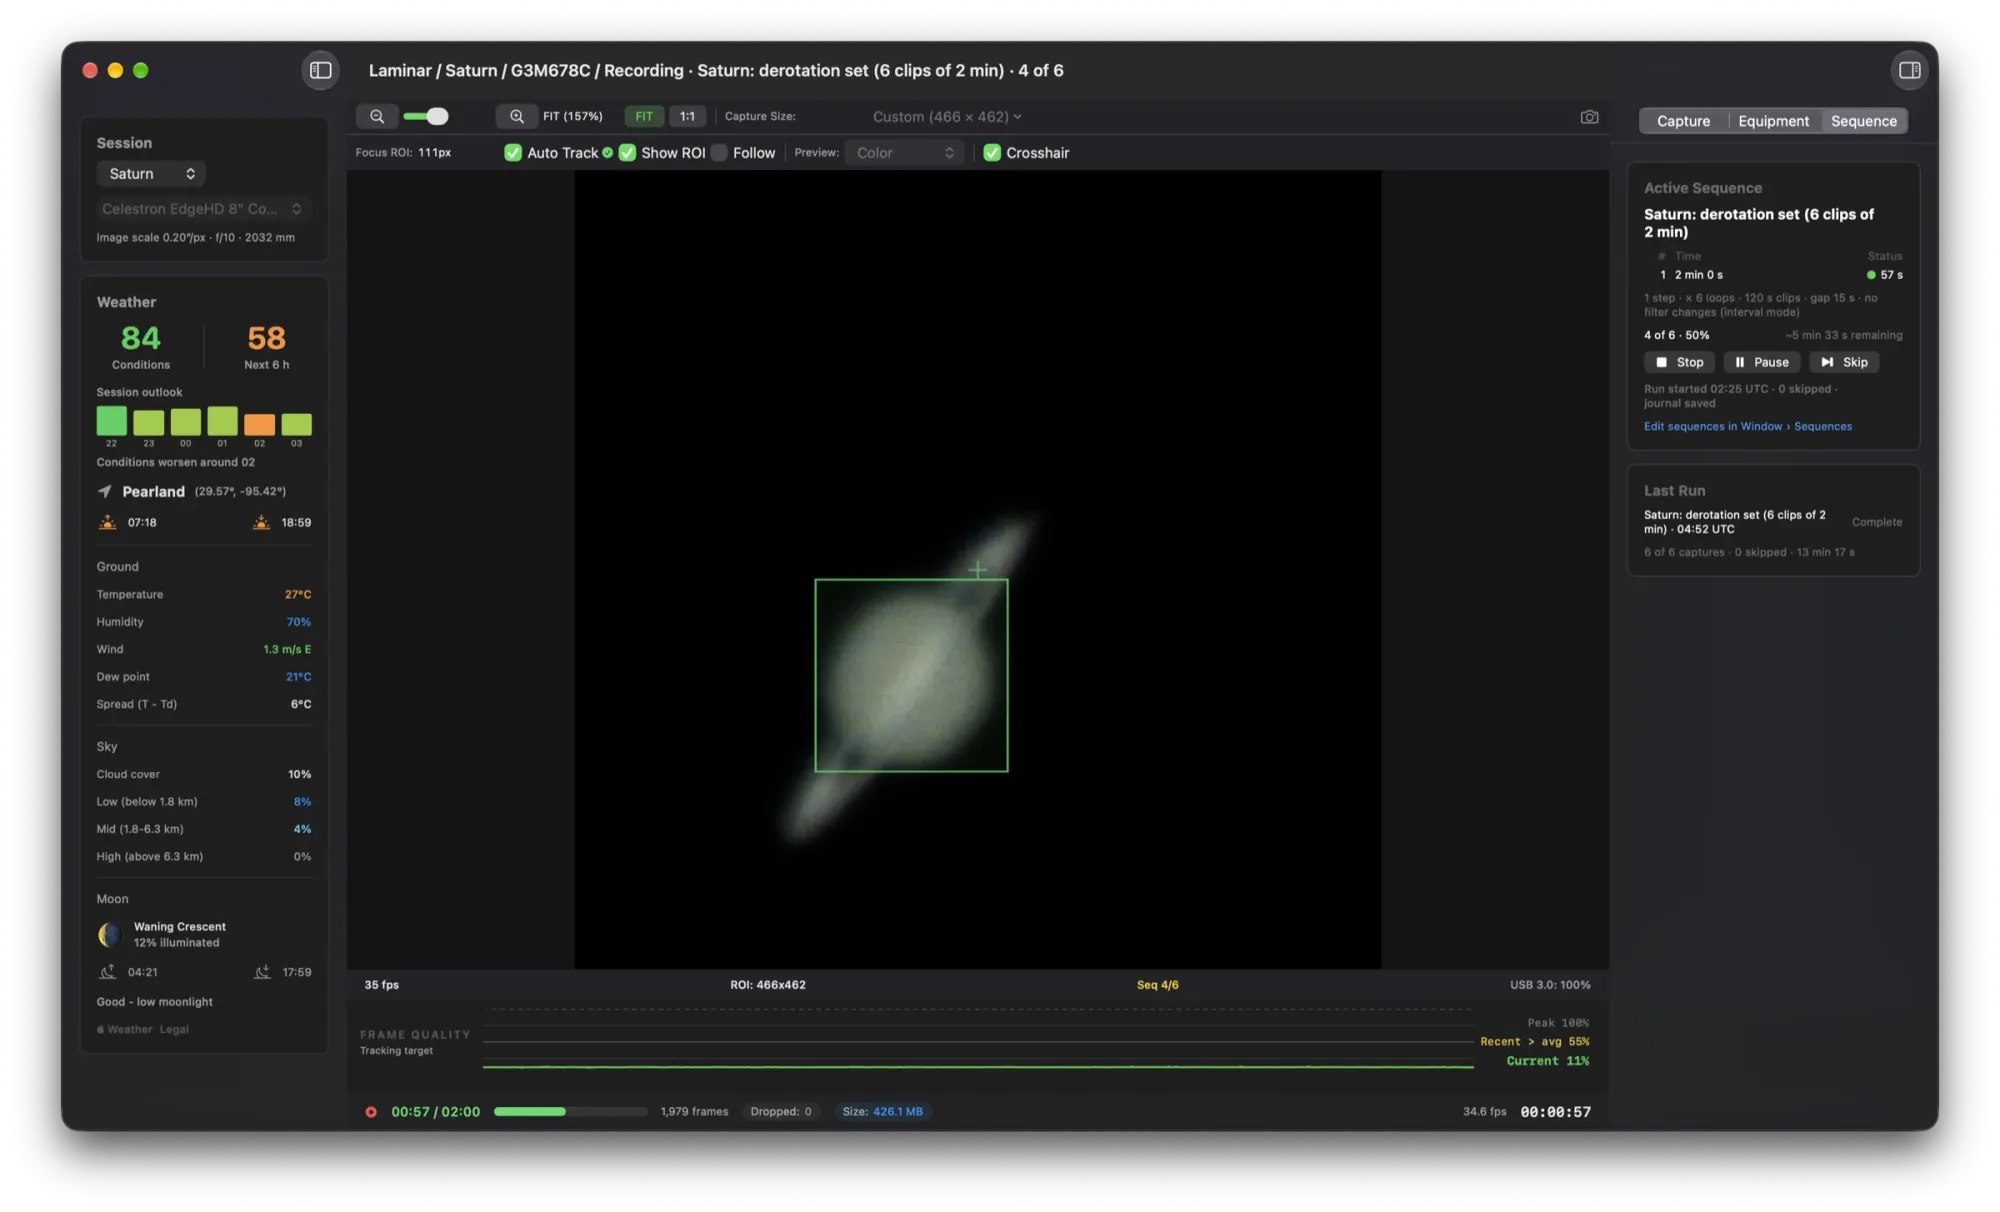
Task: Turn off the Crosshair checkbox
Action: point(992,153)
